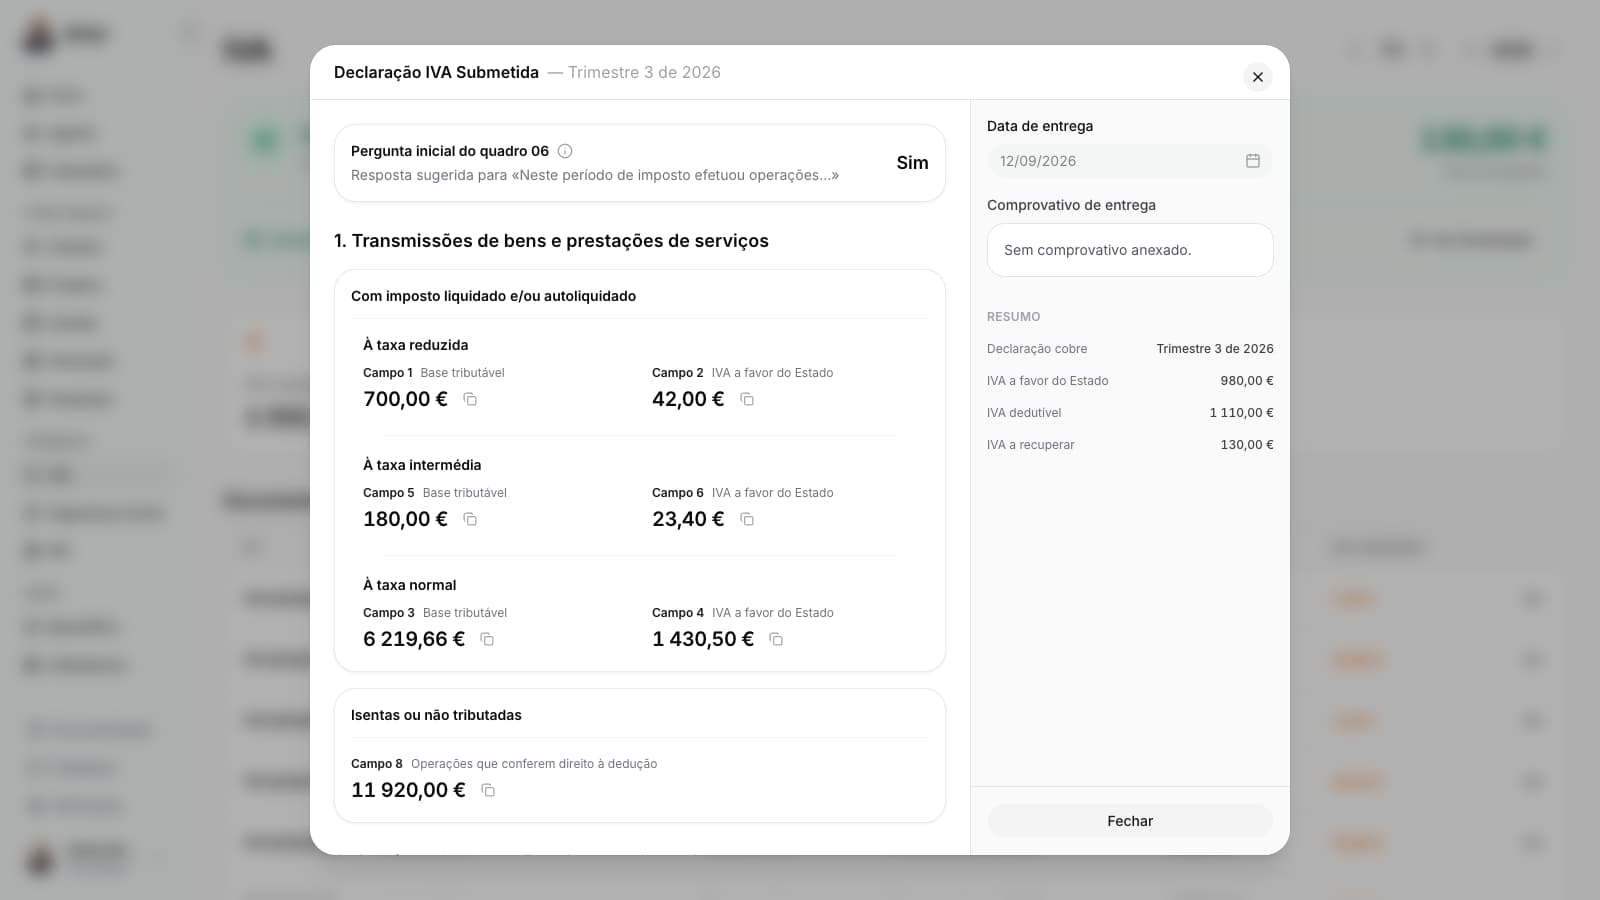
Task: Copy Campo 6 value 23,40 €
Action: (747, 519)
